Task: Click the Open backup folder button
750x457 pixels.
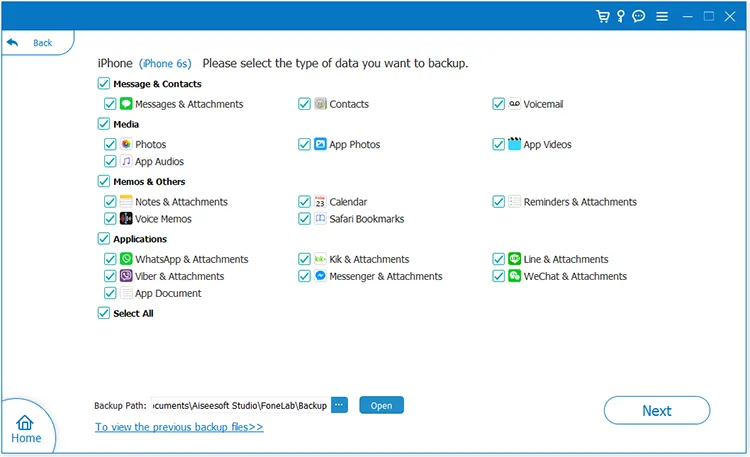Action: tap(381, 405)
